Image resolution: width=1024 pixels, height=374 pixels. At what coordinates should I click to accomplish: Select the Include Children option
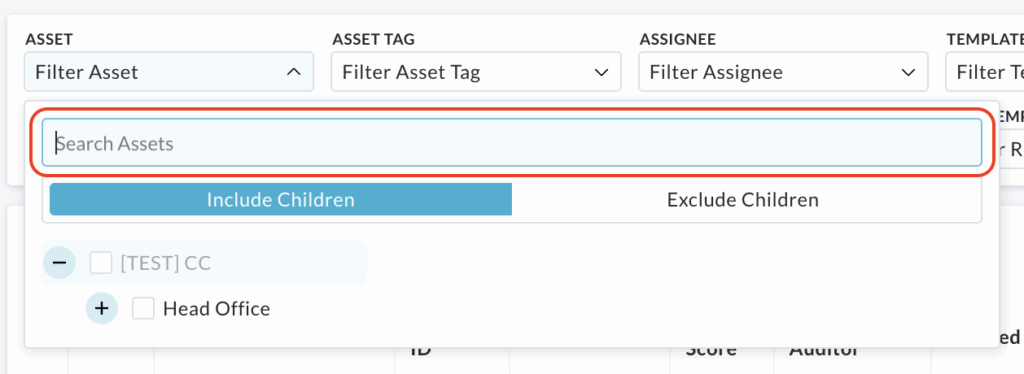click(281, 199)
